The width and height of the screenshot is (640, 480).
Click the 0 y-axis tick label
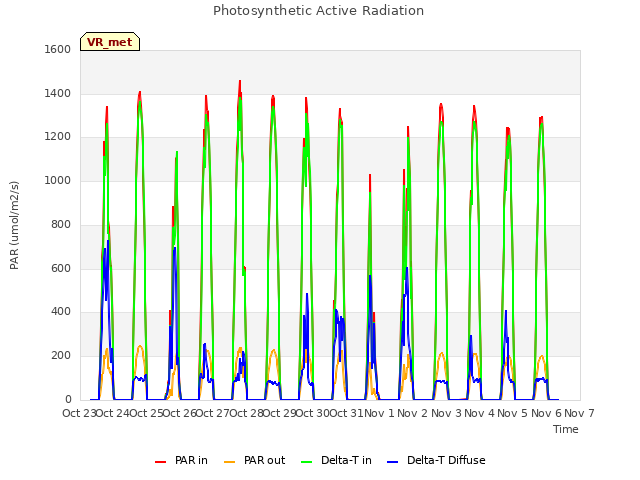pyautogui.click(x=68, y=400)
